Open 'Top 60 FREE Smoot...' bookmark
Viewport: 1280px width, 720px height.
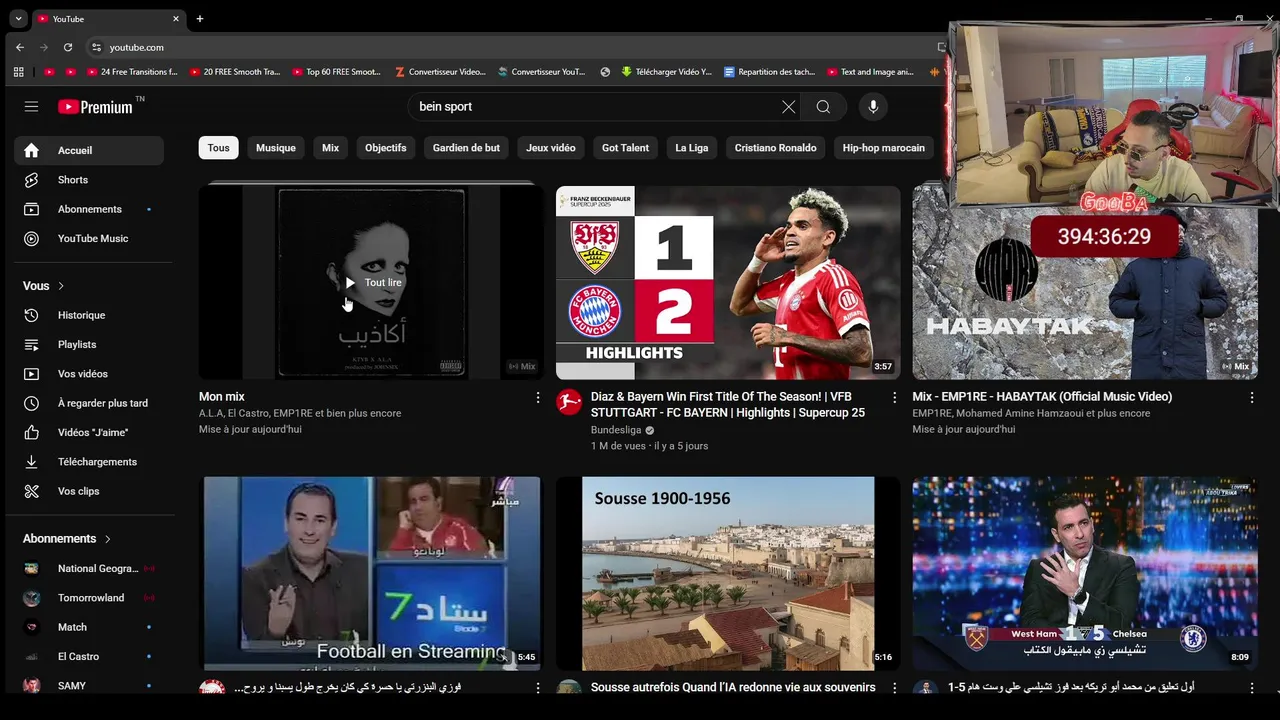pos(337,72)
